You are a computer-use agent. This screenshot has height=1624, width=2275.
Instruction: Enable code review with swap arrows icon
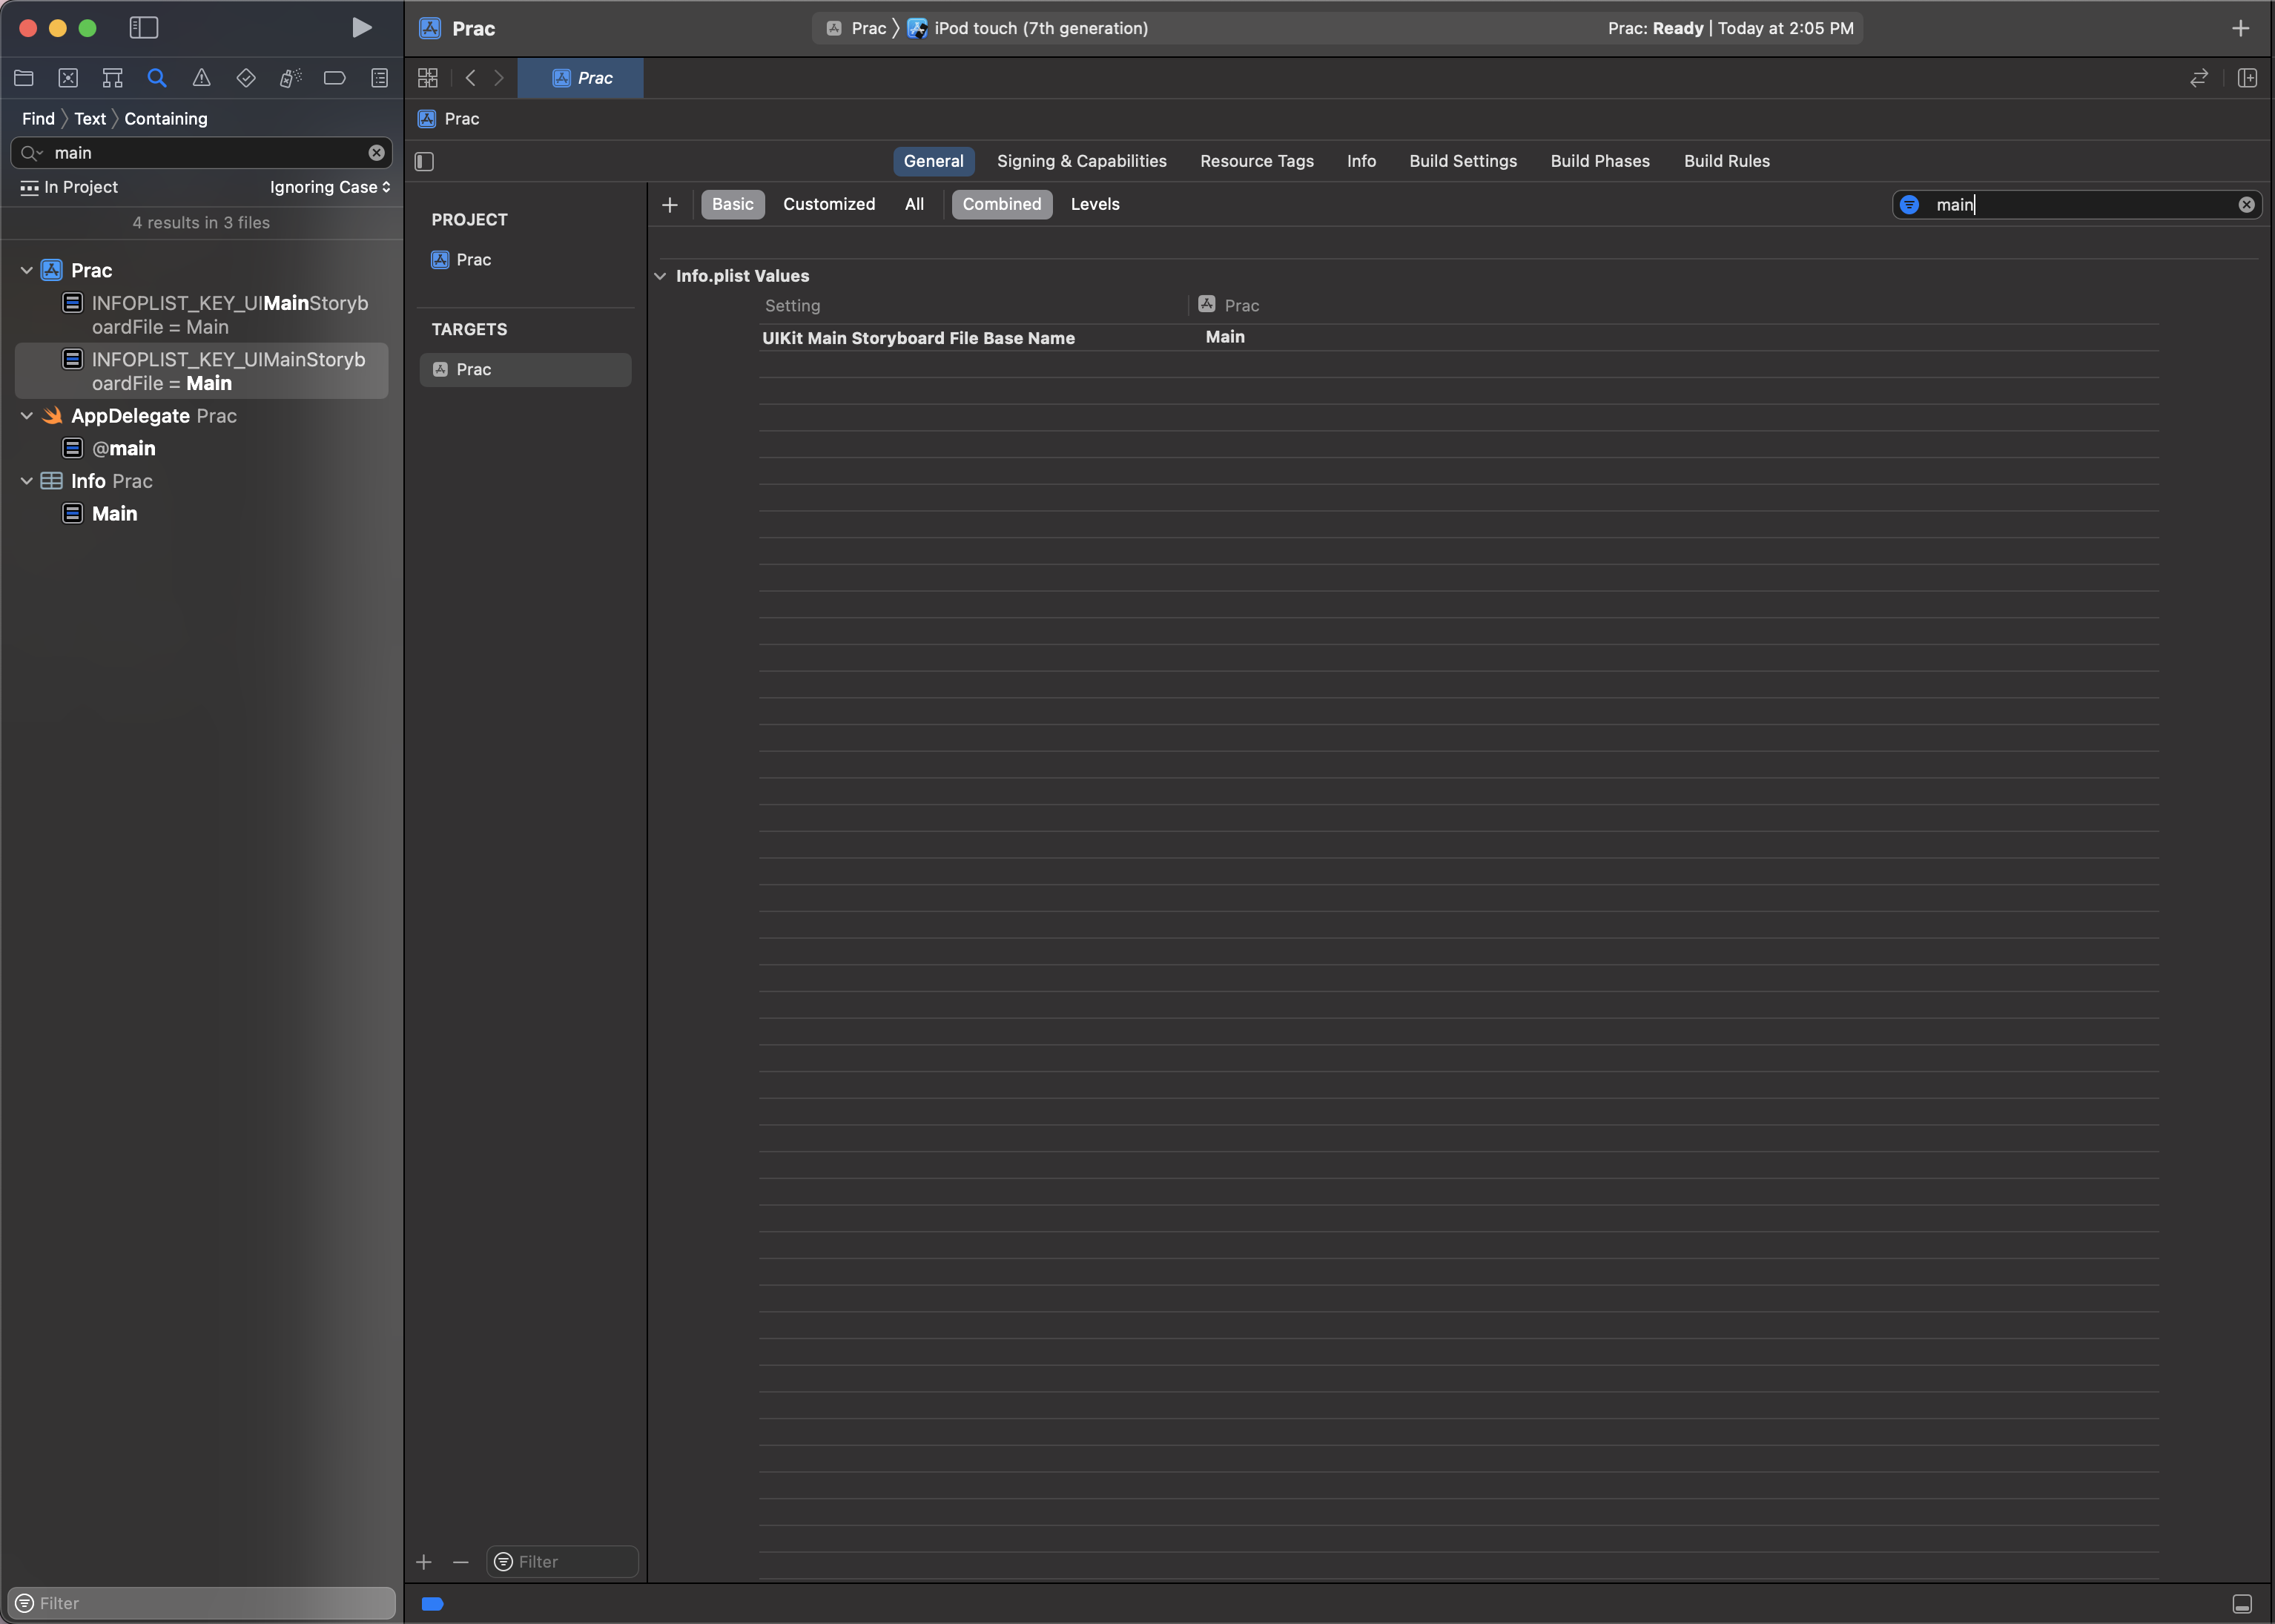point(2199,78)
